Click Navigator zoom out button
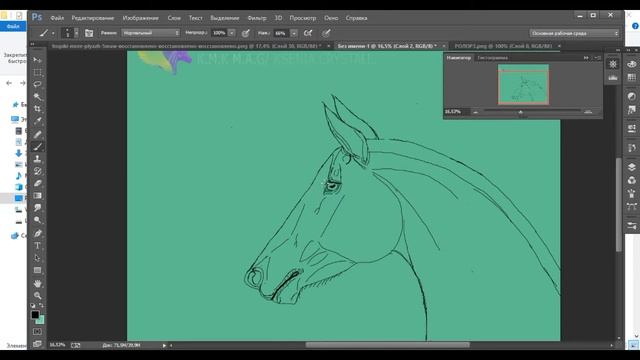 coord(476,112)
